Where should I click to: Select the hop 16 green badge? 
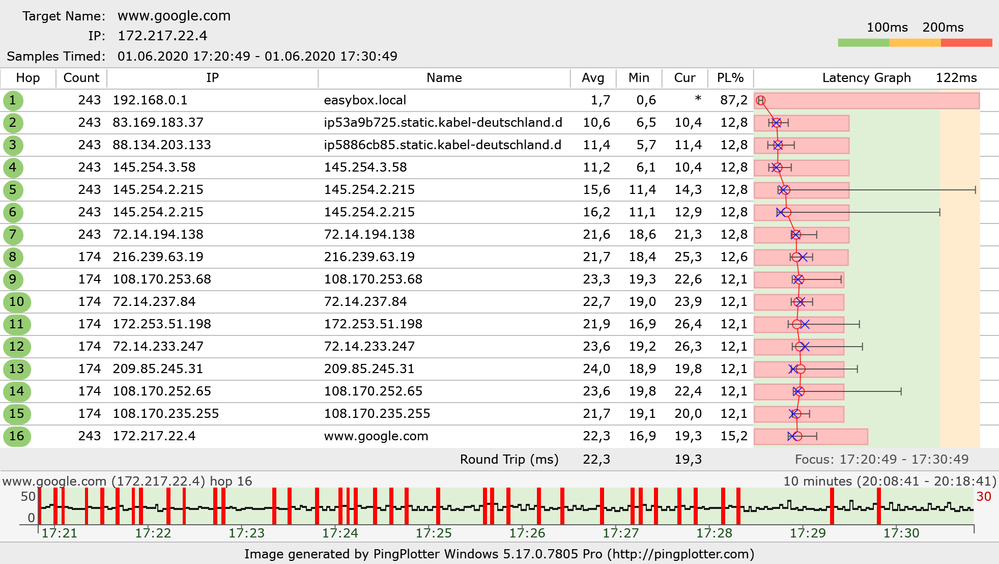click(x=17, y=436)
